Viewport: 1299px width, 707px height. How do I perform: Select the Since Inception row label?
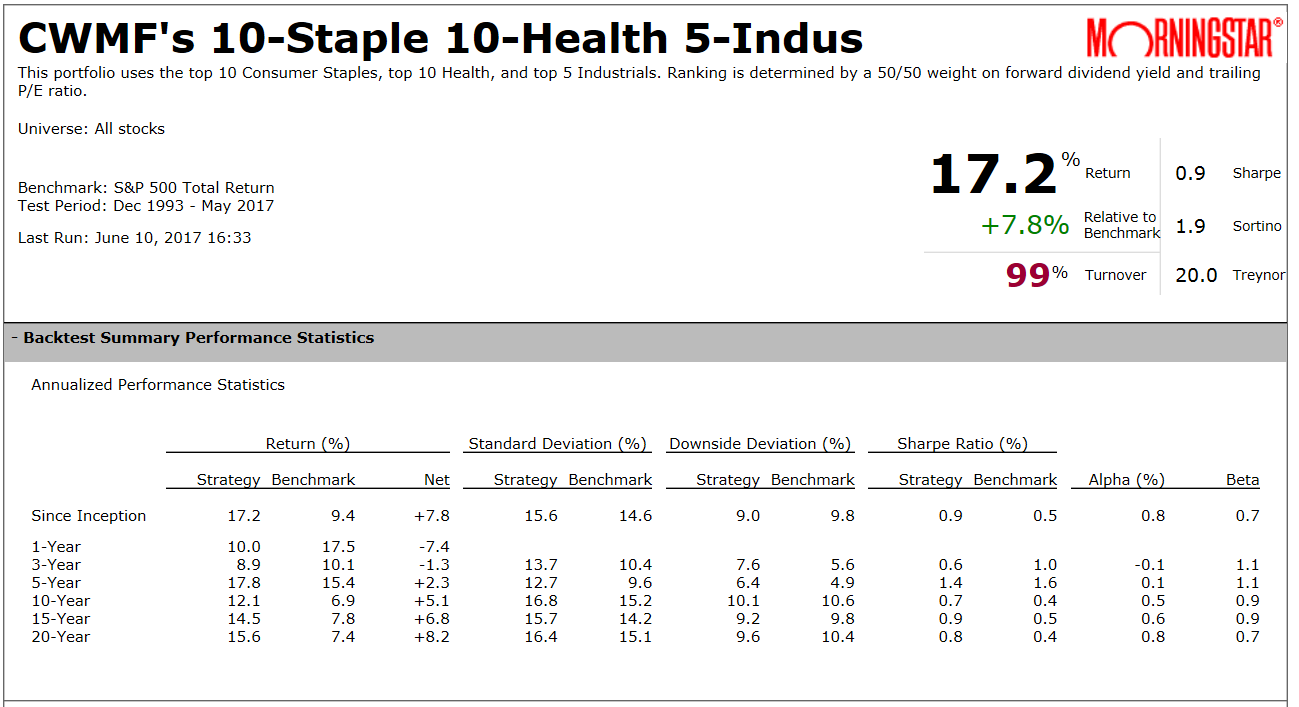coord(89,516)
